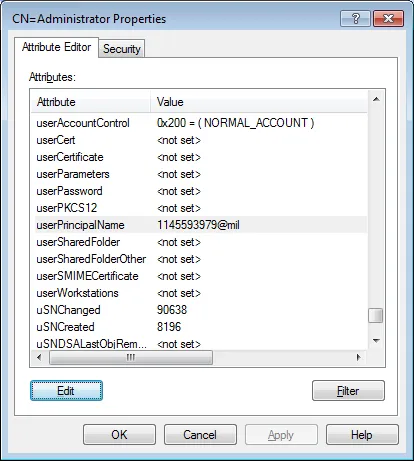Click the value 0x200 = ( NORMAL_ACCOUNT )

coord(235,123)
